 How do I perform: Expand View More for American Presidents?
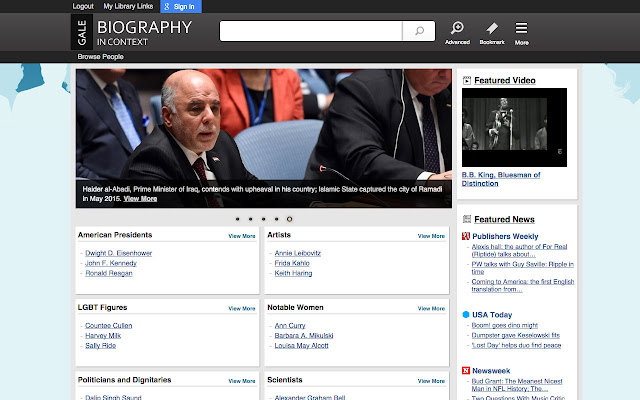[x=241, y=236]
